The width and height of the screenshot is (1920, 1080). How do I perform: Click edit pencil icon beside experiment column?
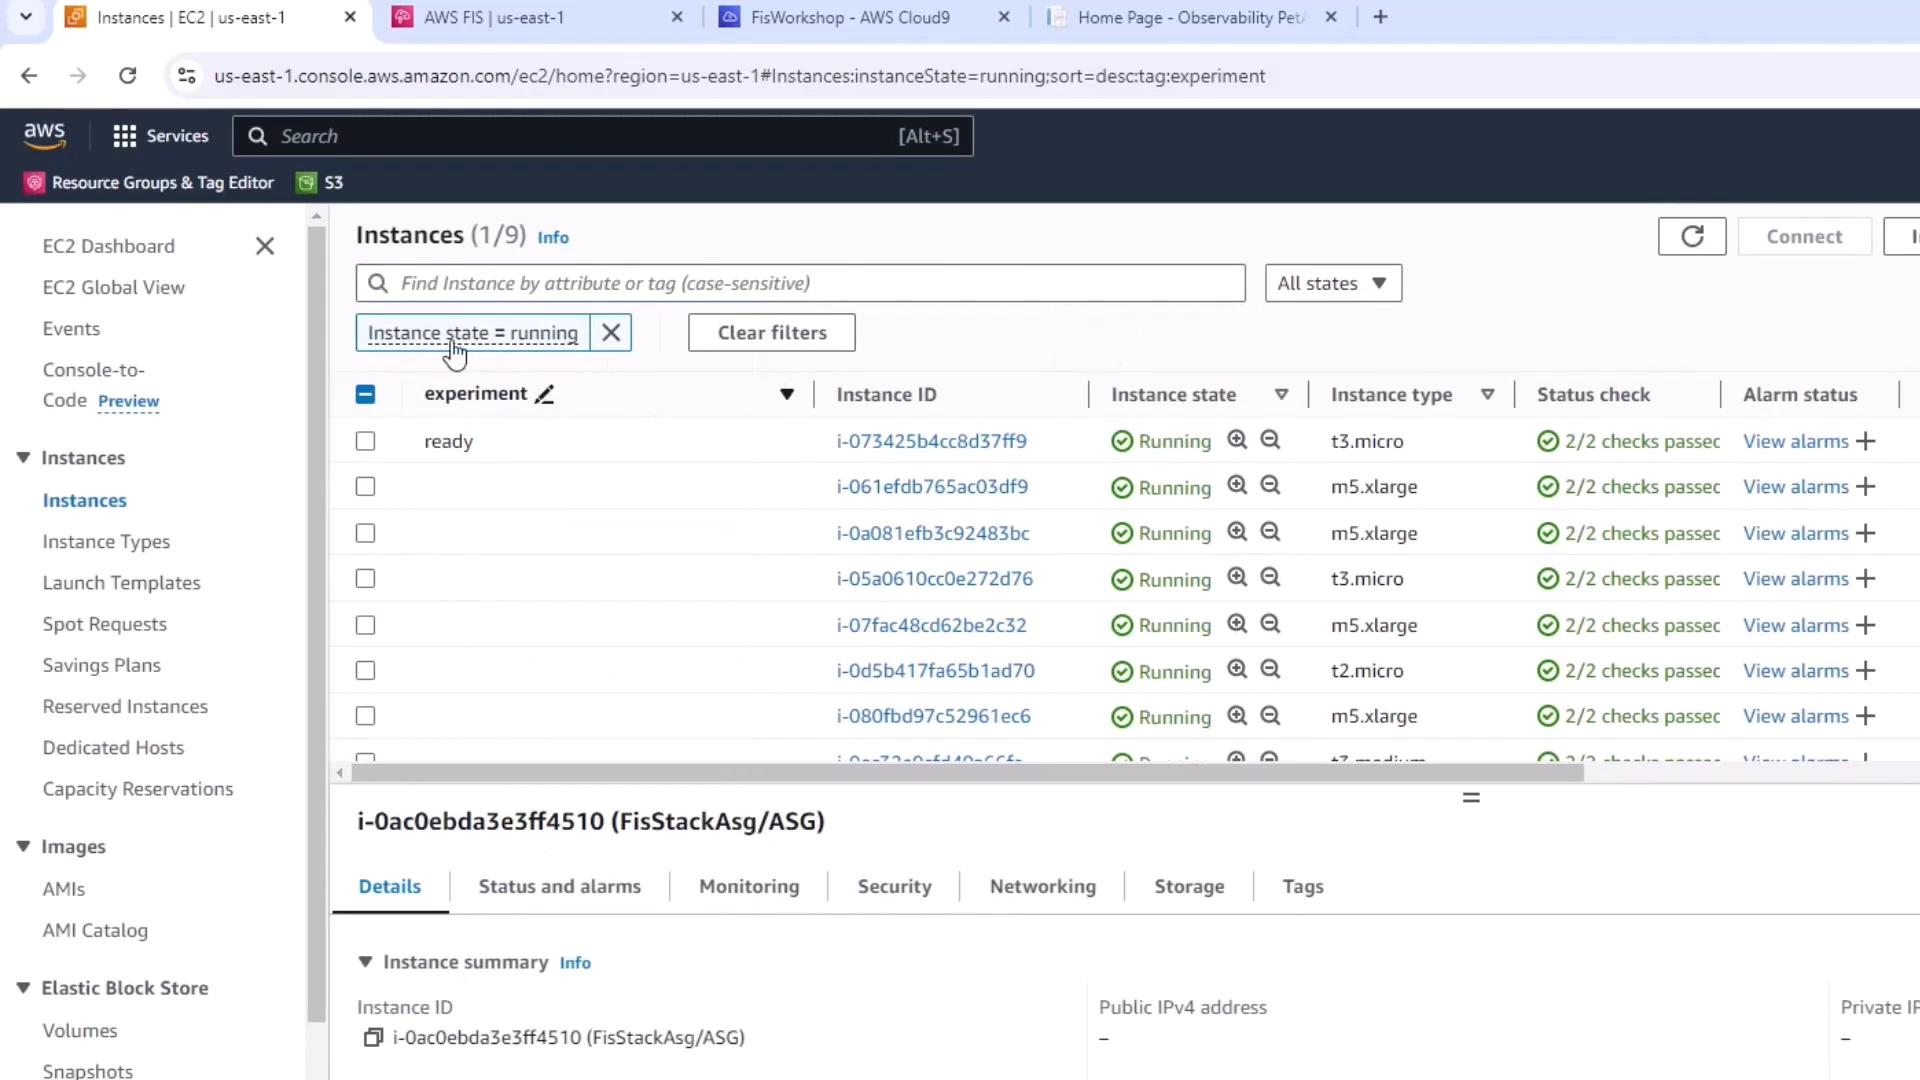[x=544, y=395]
